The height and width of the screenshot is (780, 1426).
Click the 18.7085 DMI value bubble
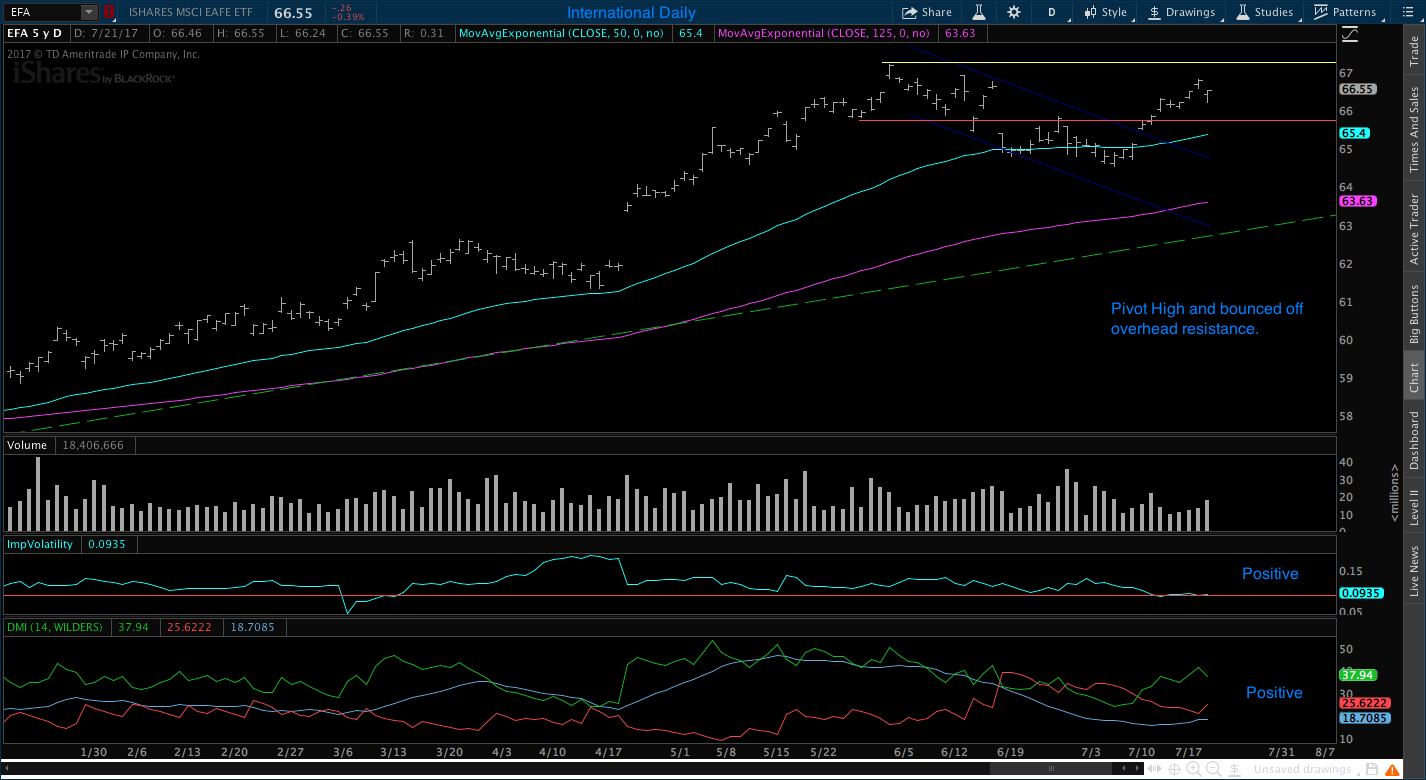tap(1364, 717)
